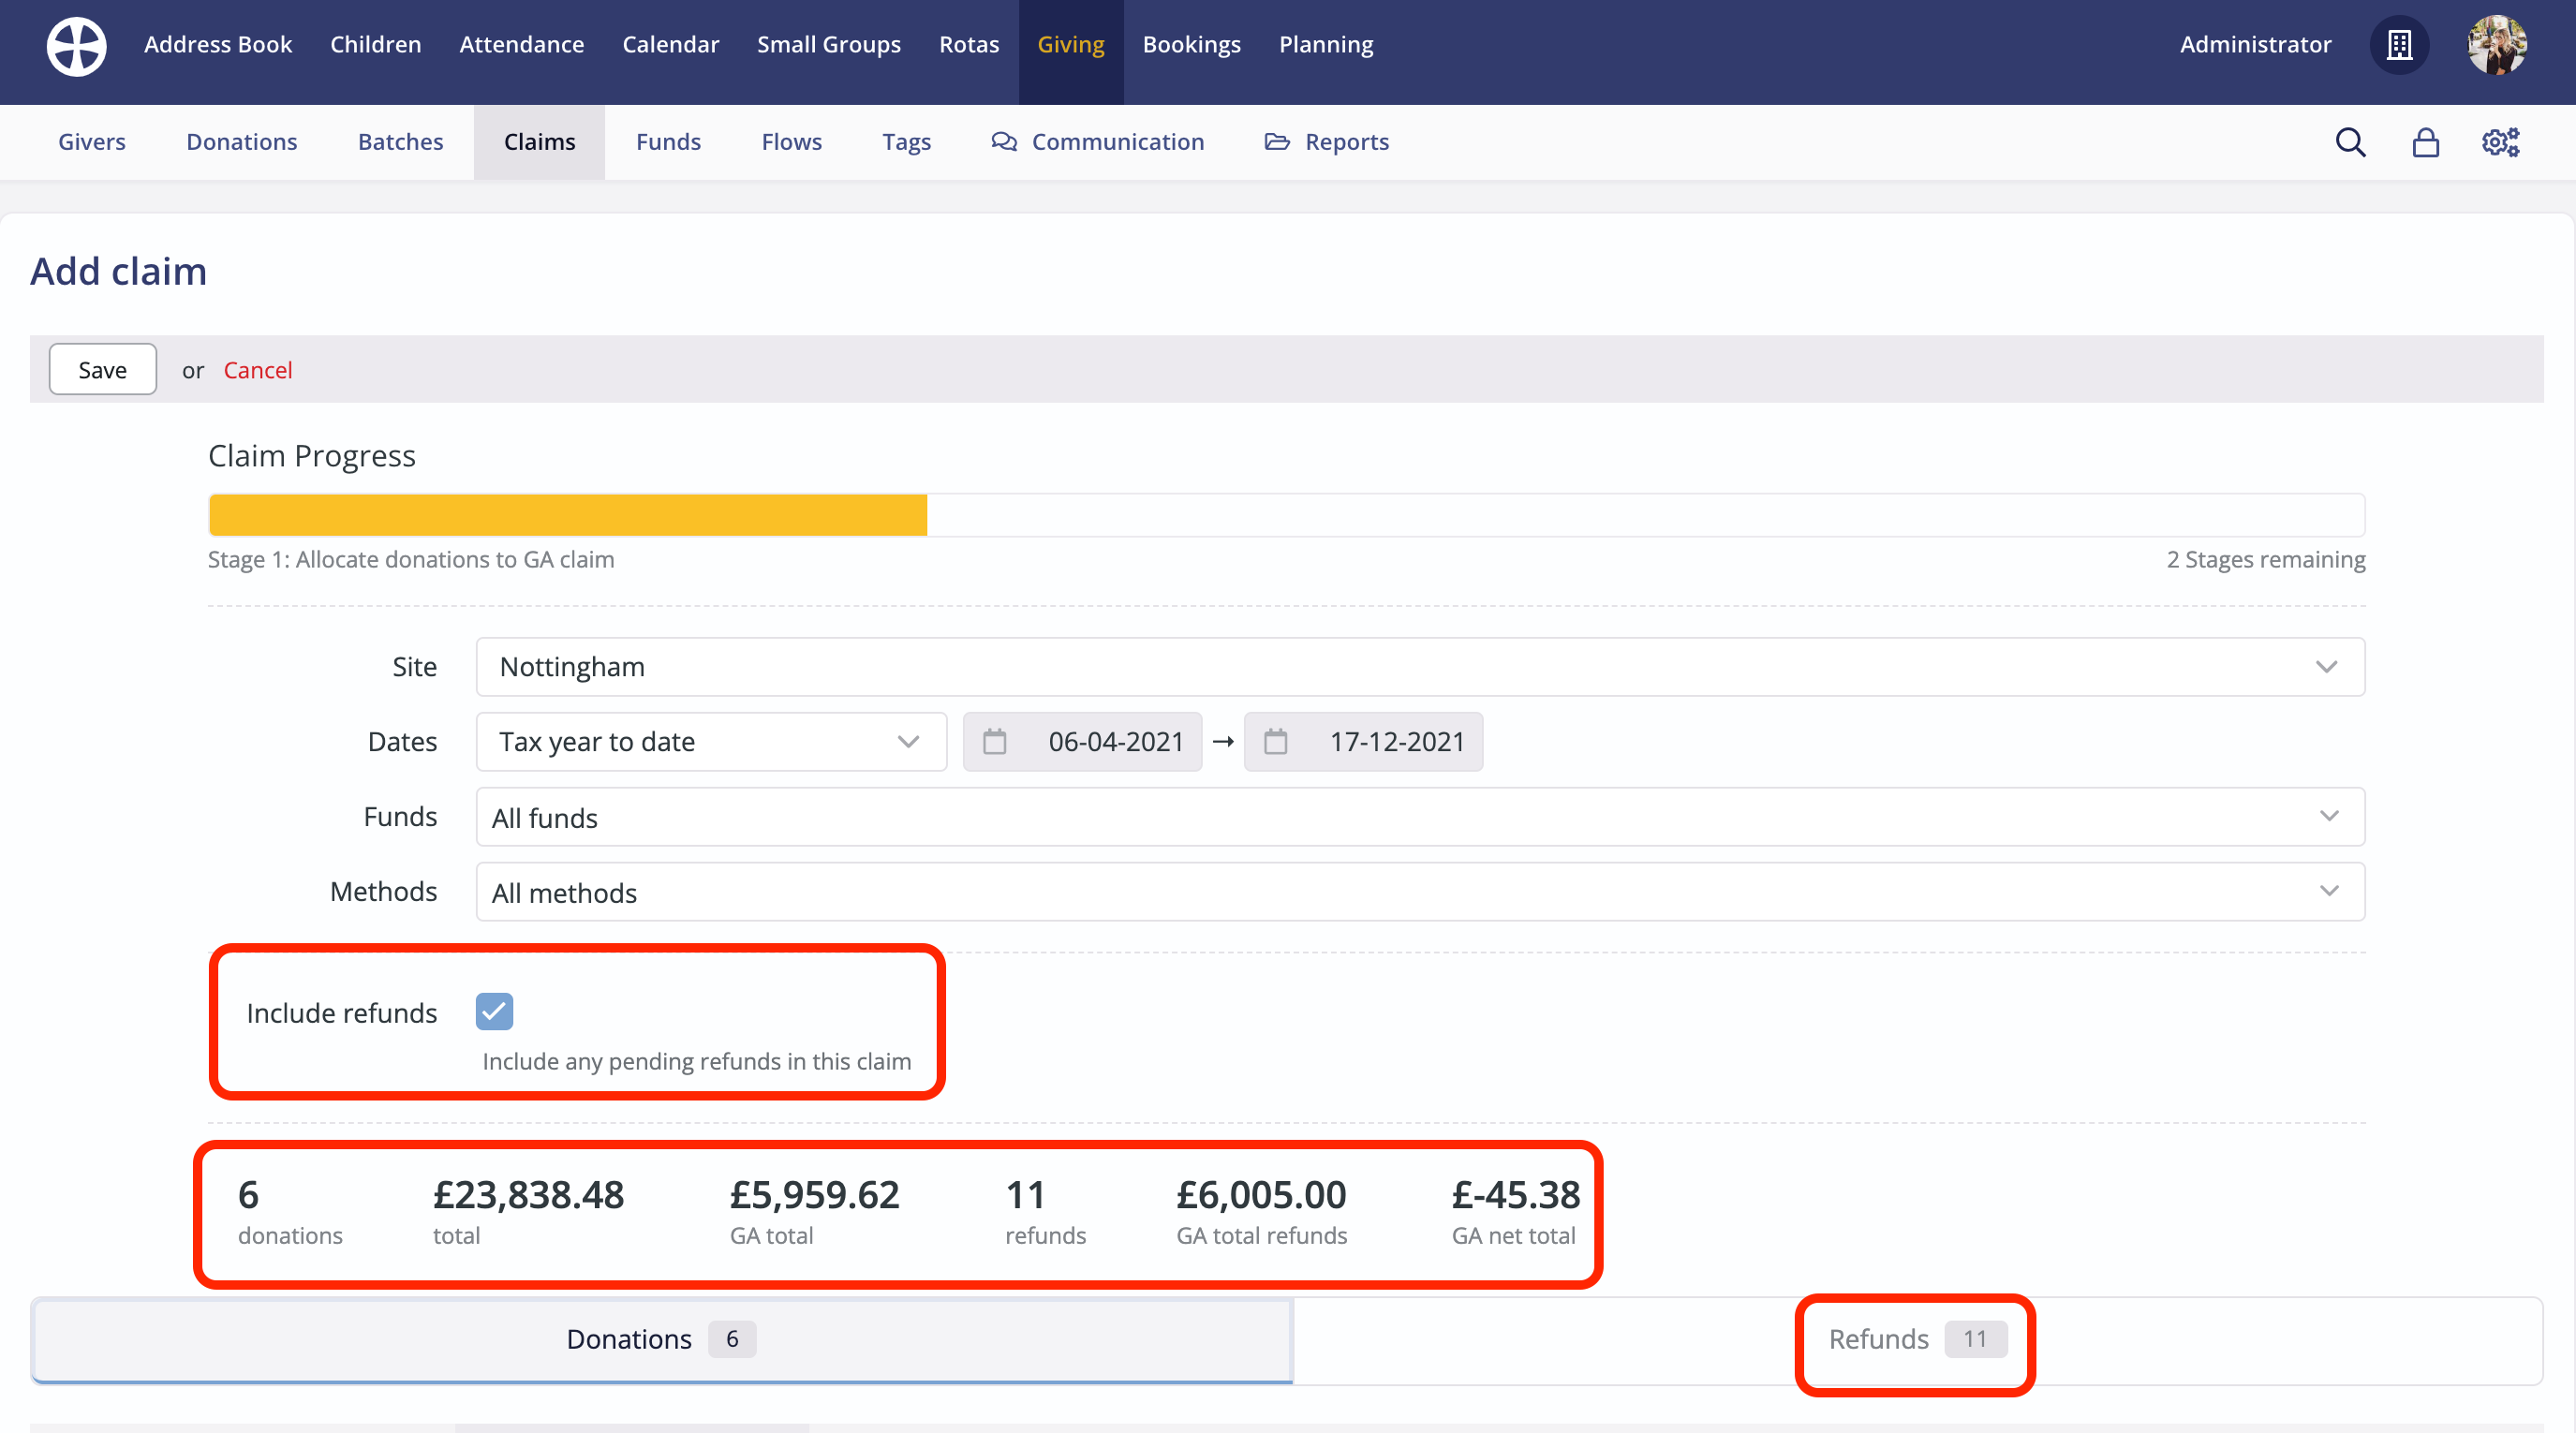Click the yellow Claim Progress bar
The width and height of the screenshot is (2576, 1433).
click(568, 515)
